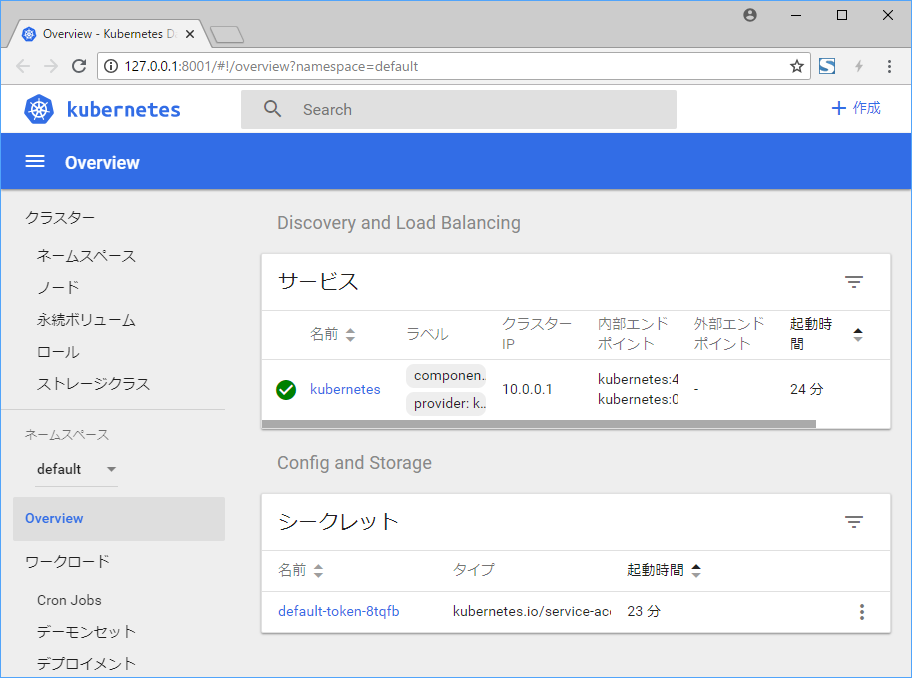Click the provider label chip

pyautogui.click(x=446, y=404)
